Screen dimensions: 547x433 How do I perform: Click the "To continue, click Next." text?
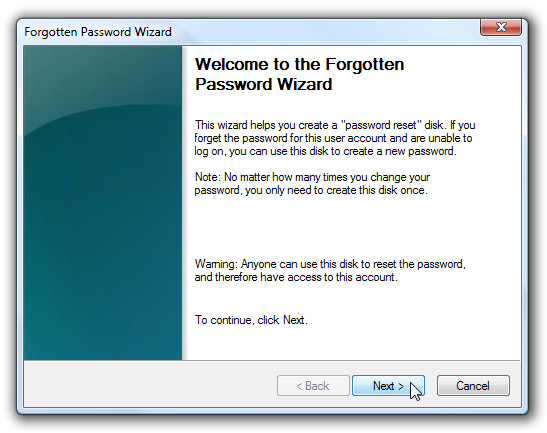tap(251, 320)
